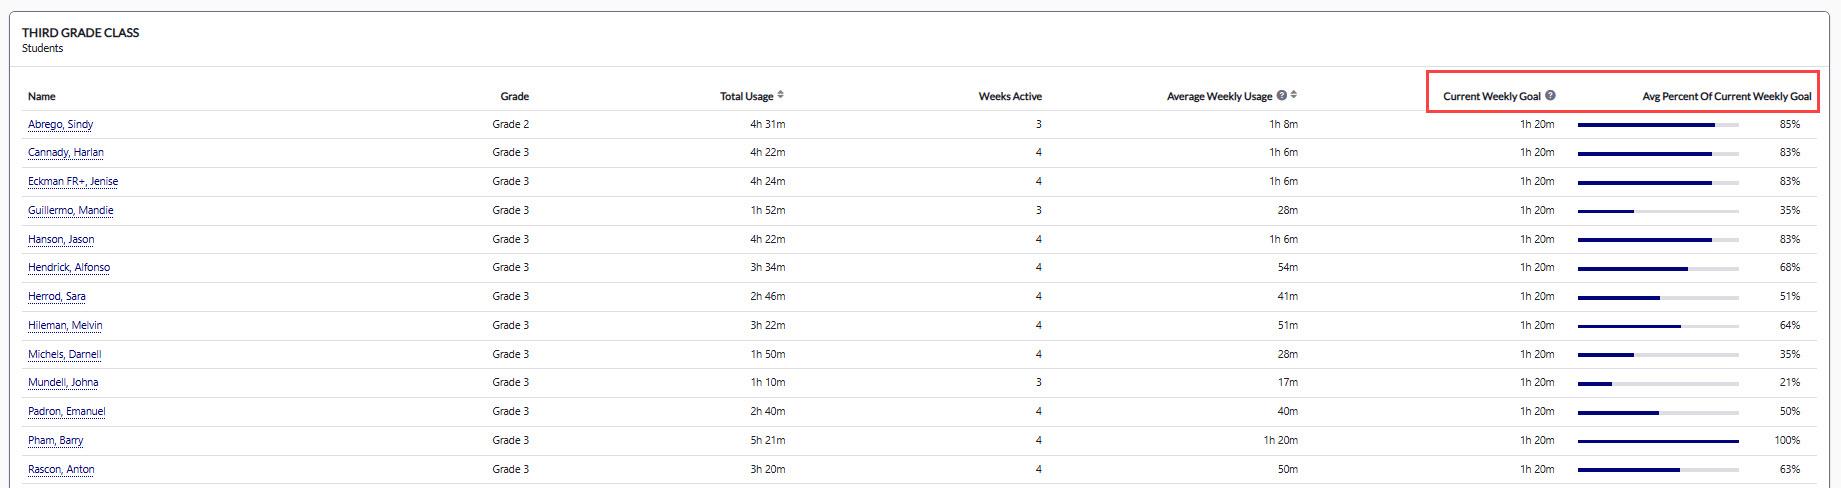Select the Eckman FR+, Jenise link

coord(72,181)
